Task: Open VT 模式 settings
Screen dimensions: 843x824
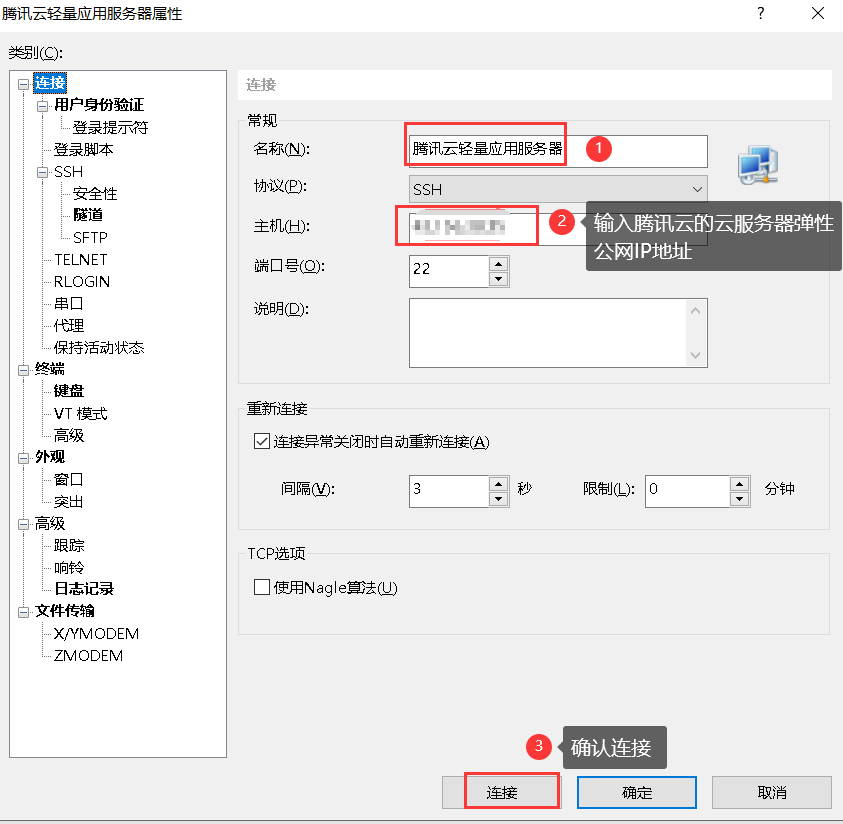Action: click(81, 413)
